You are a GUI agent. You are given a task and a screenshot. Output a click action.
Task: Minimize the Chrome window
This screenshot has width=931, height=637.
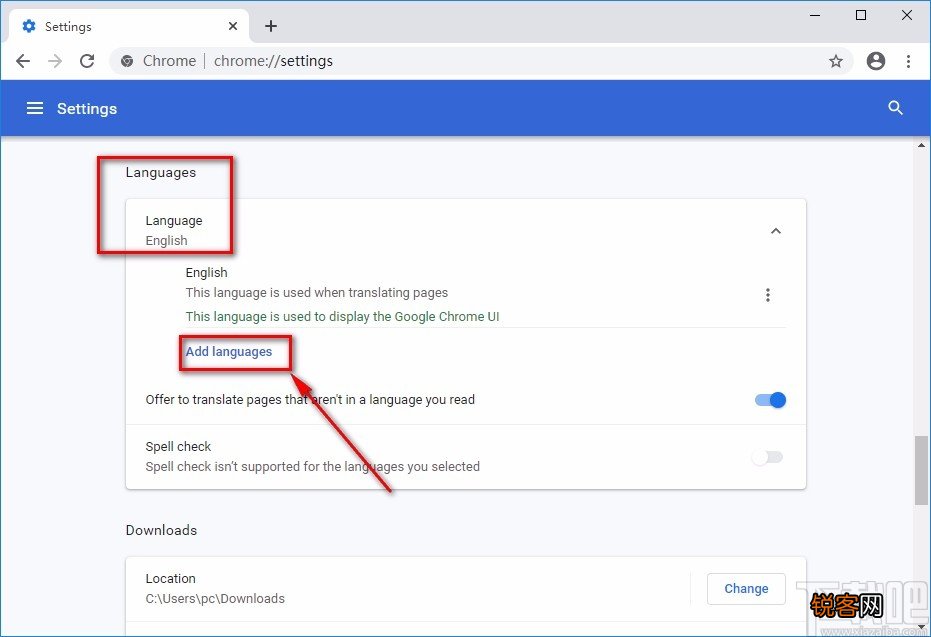[x=815, y=15]
